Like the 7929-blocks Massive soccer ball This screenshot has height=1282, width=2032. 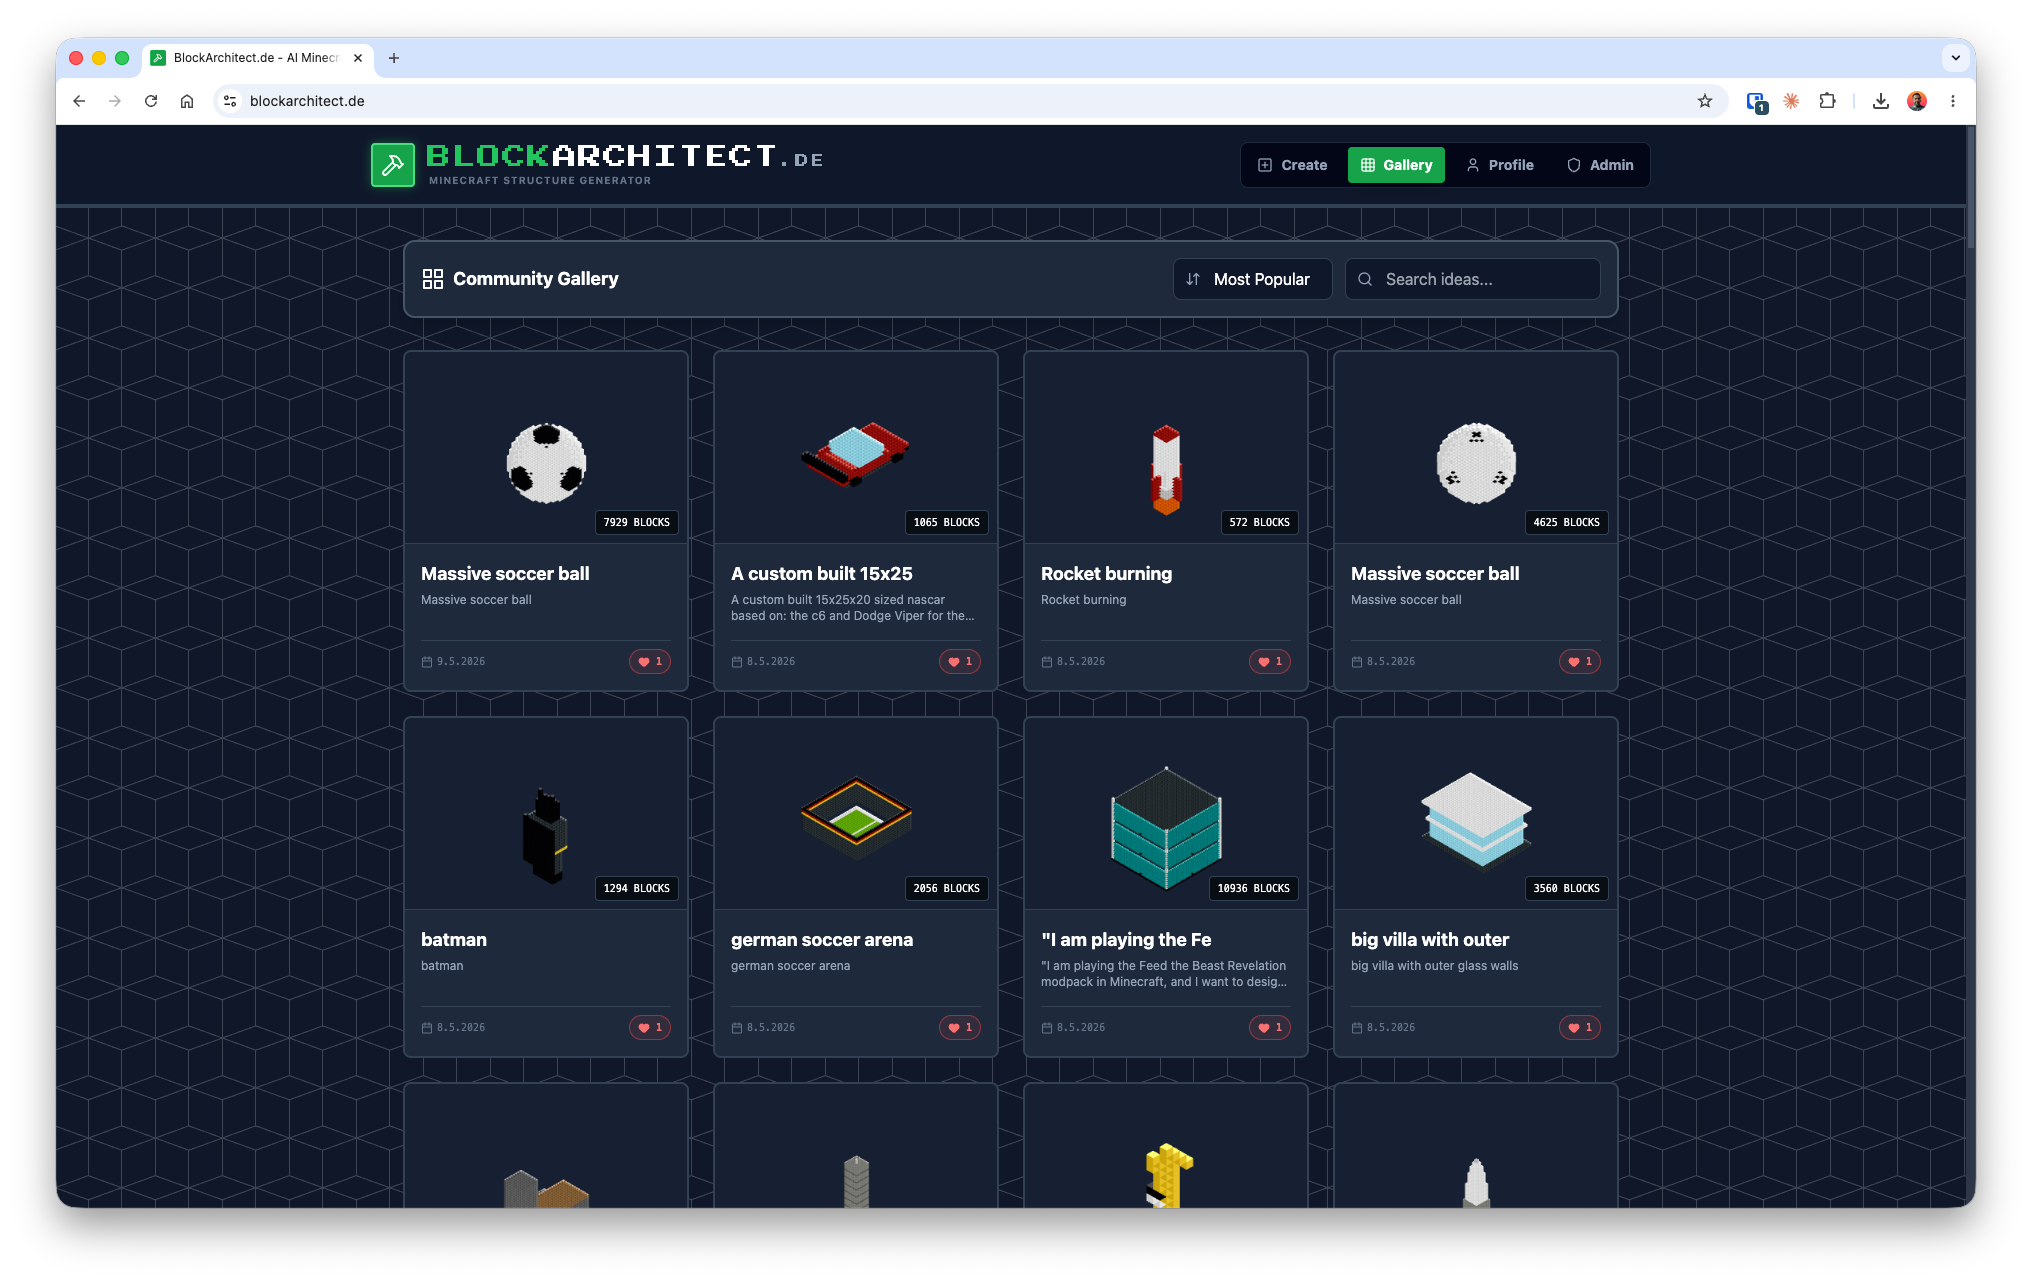coord(650,661)
